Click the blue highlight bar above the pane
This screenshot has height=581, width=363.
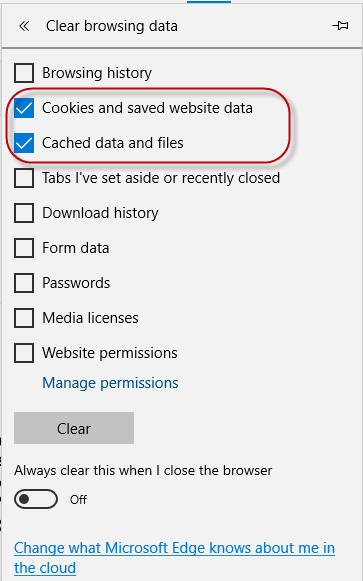(209, 2)
